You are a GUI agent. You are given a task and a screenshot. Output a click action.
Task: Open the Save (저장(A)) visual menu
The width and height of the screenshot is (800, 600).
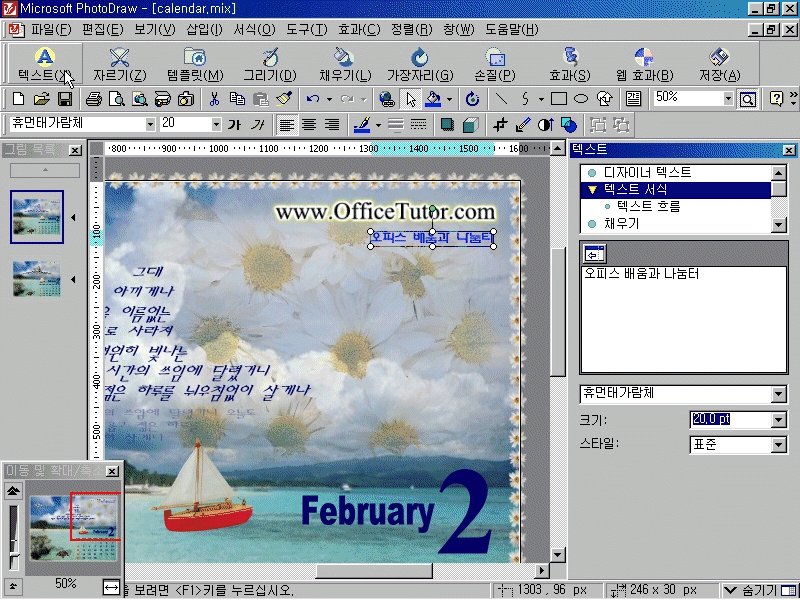point(719,64)
